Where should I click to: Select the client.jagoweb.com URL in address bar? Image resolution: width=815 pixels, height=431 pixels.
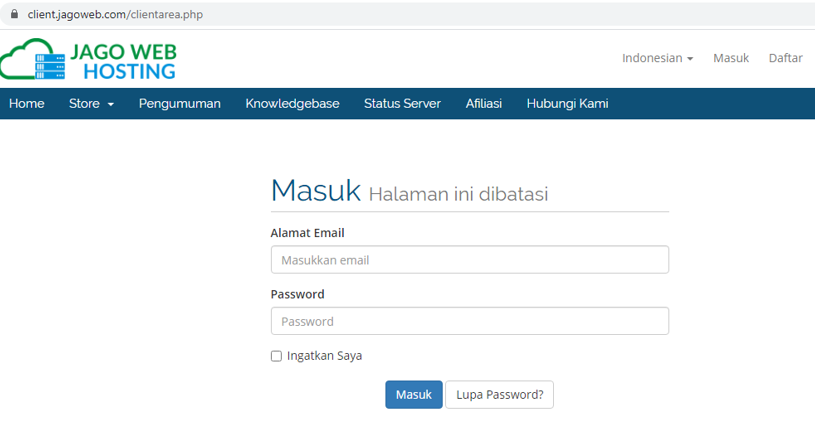(x=115, y=15)
